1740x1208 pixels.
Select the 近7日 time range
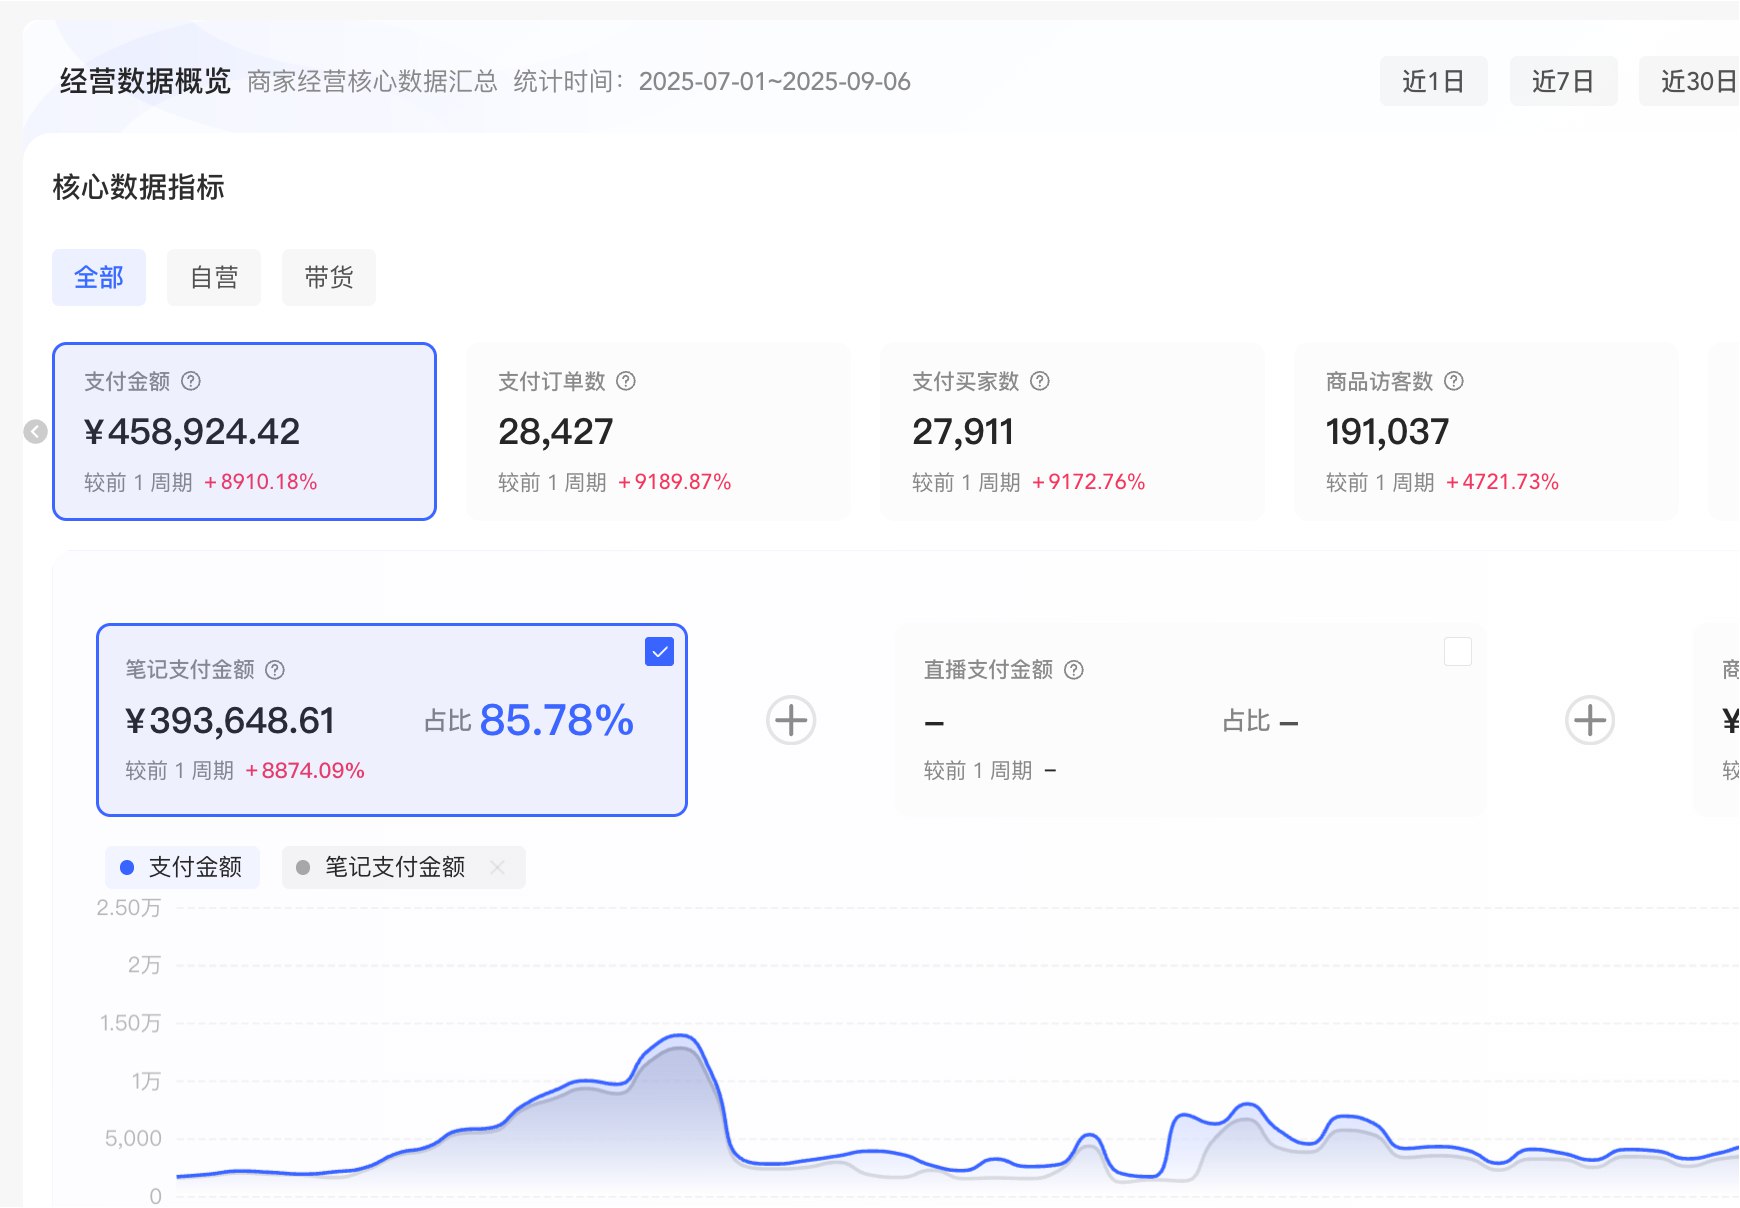1564,81
